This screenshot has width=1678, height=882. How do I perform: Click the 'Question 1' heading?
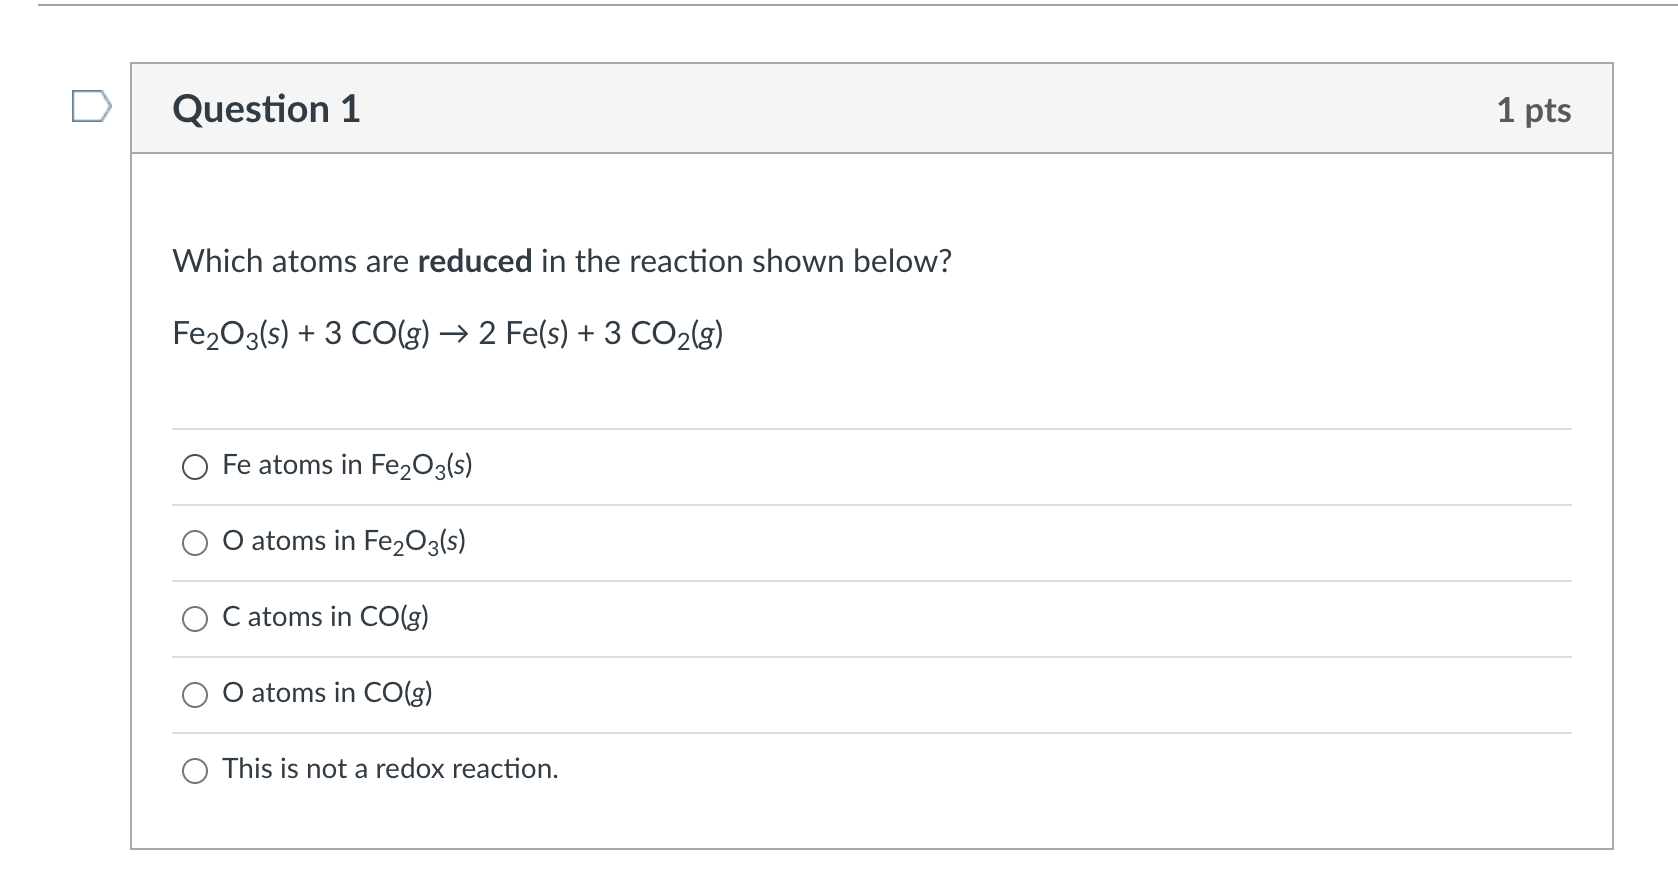266,109
